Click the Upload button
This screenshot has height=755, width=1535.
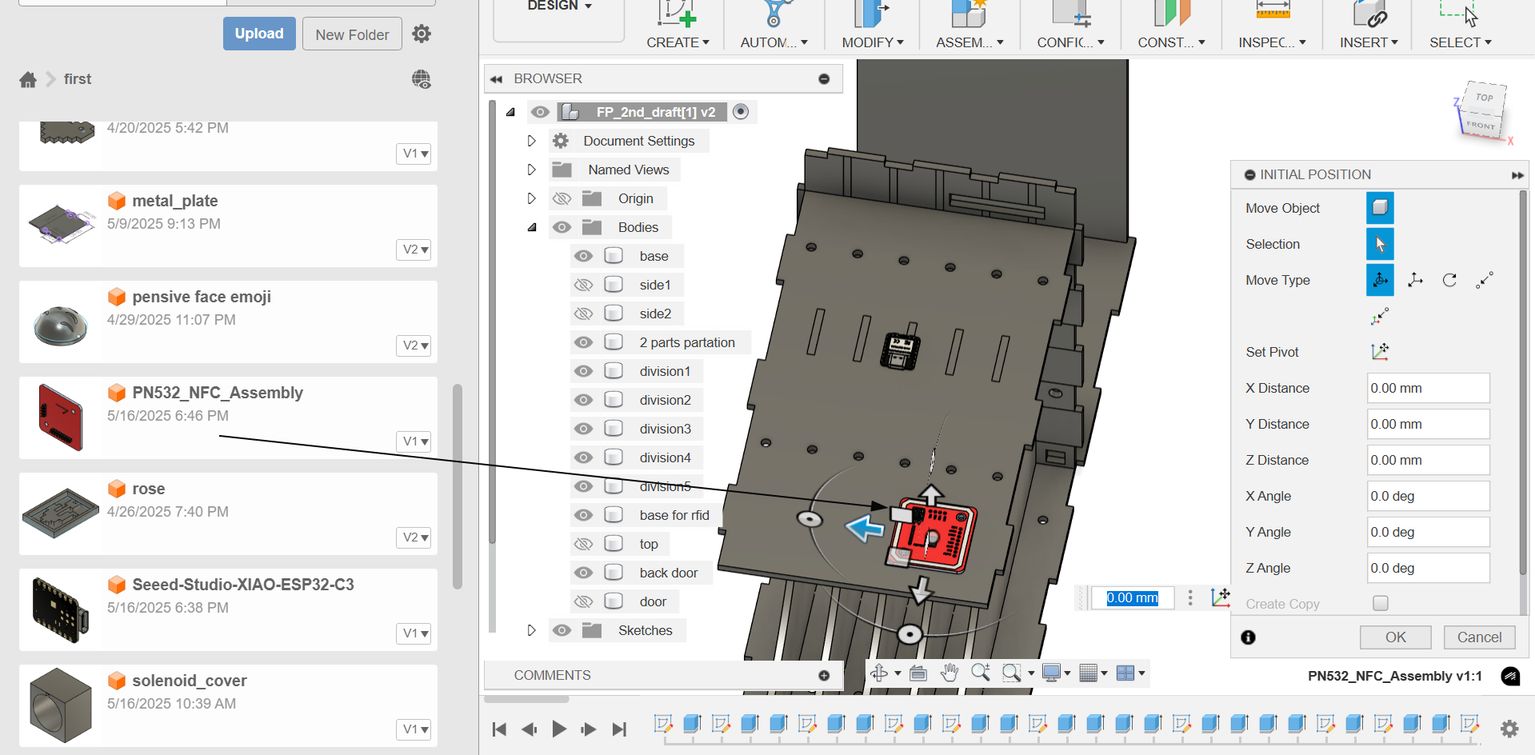tap(259, 33)
